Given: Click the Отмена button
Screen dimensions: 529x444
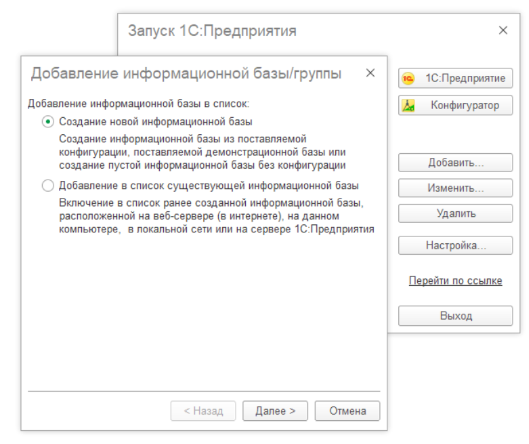Looking at the screenshot, I should click(x=347, y=411).
